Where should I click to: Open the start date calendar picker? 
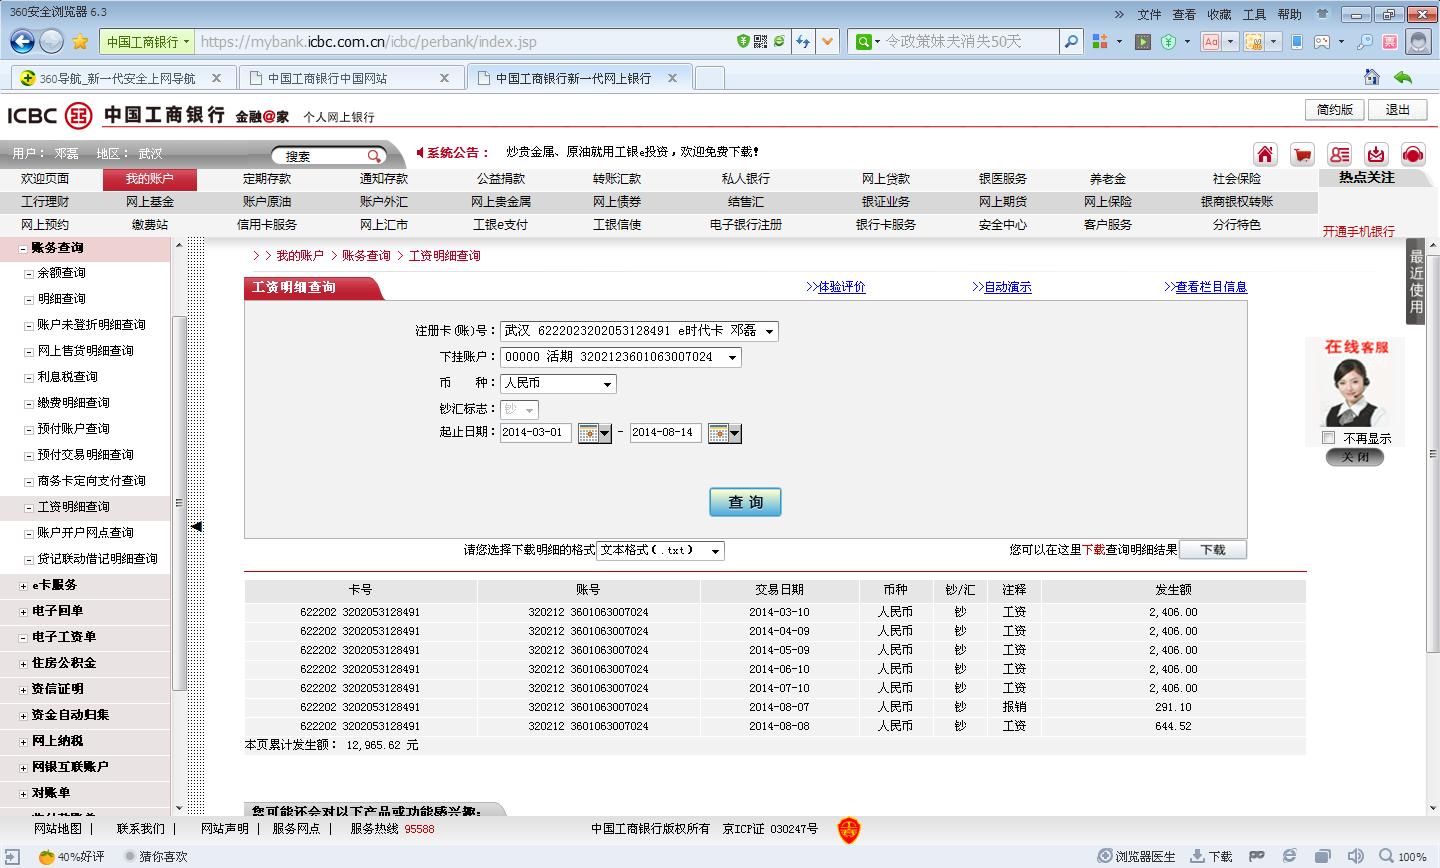(594, 433)
